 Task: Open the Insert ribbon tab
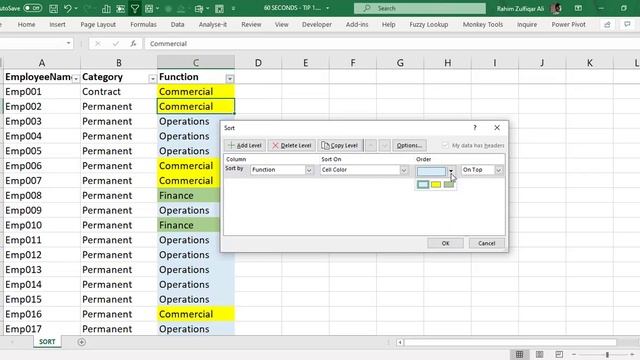tap(57, 24)
